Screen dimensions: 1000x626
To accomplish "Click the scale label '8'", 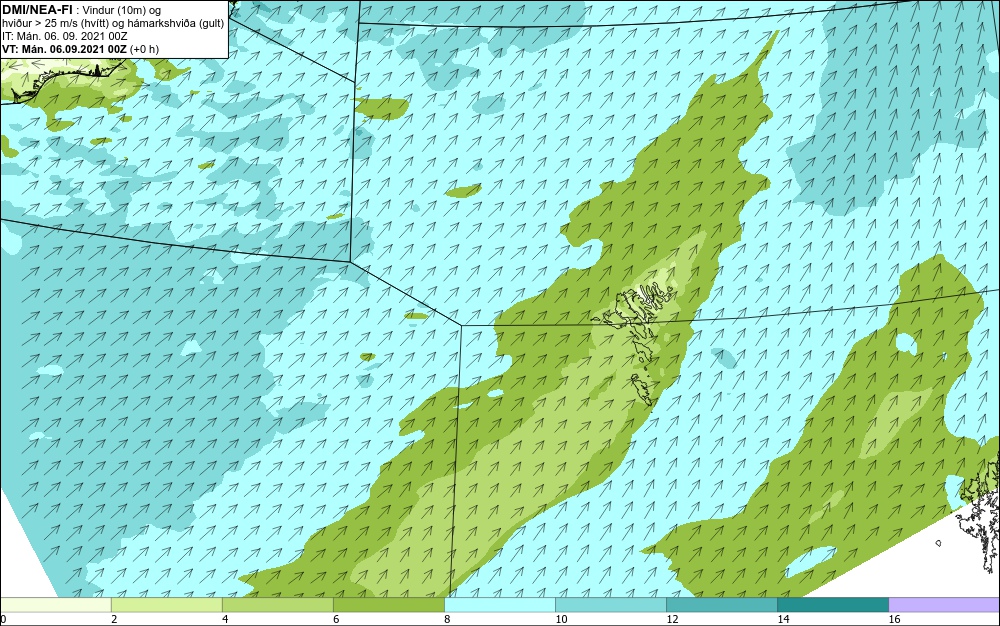I will coord(447,619).
